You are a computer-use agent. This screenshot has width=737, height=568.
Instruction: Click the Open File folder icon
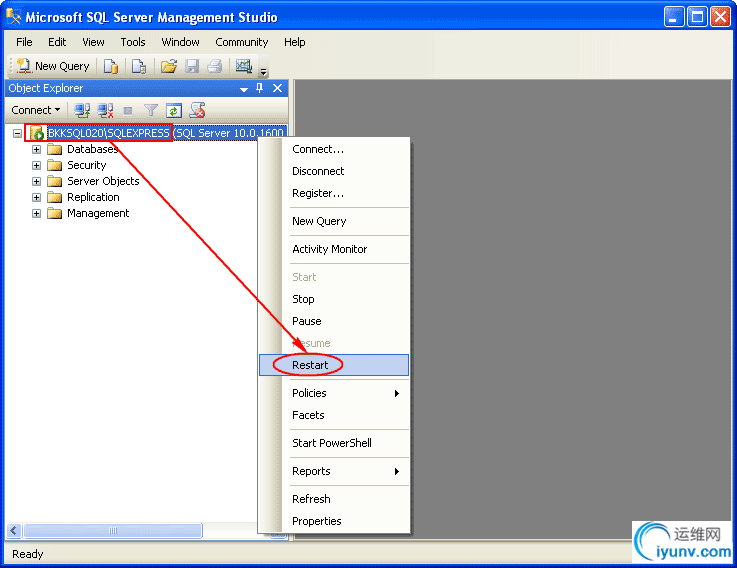point(168,66)
